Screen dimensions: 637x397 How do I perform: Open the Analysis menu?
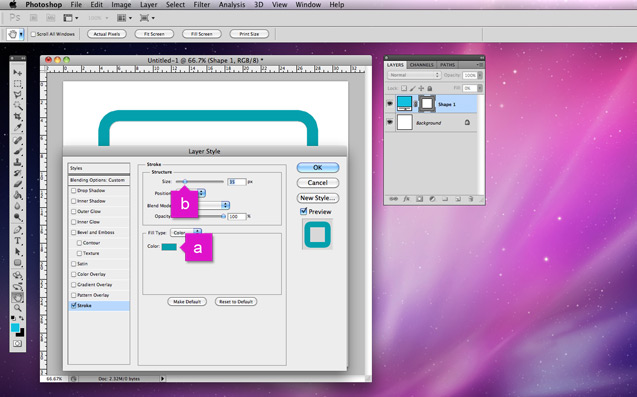(x=232, y=5)
